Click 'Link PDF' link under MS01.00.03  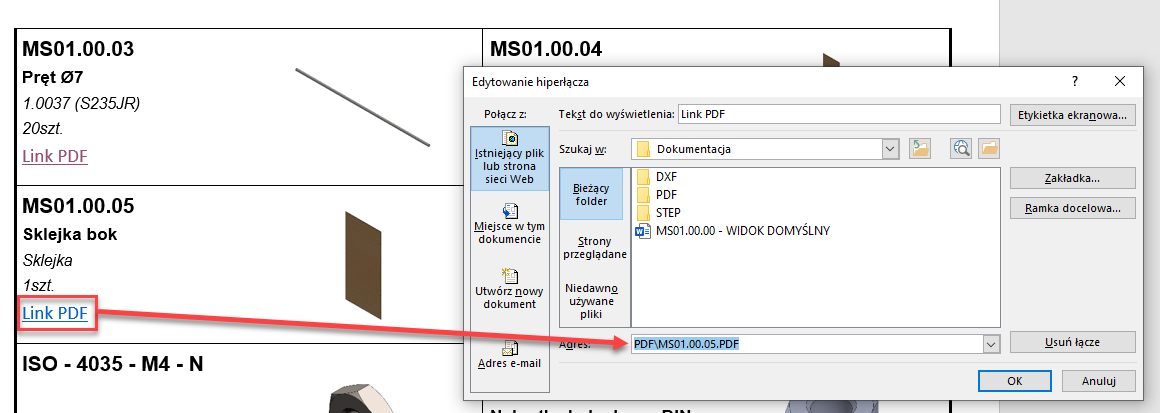coord(55,156)
